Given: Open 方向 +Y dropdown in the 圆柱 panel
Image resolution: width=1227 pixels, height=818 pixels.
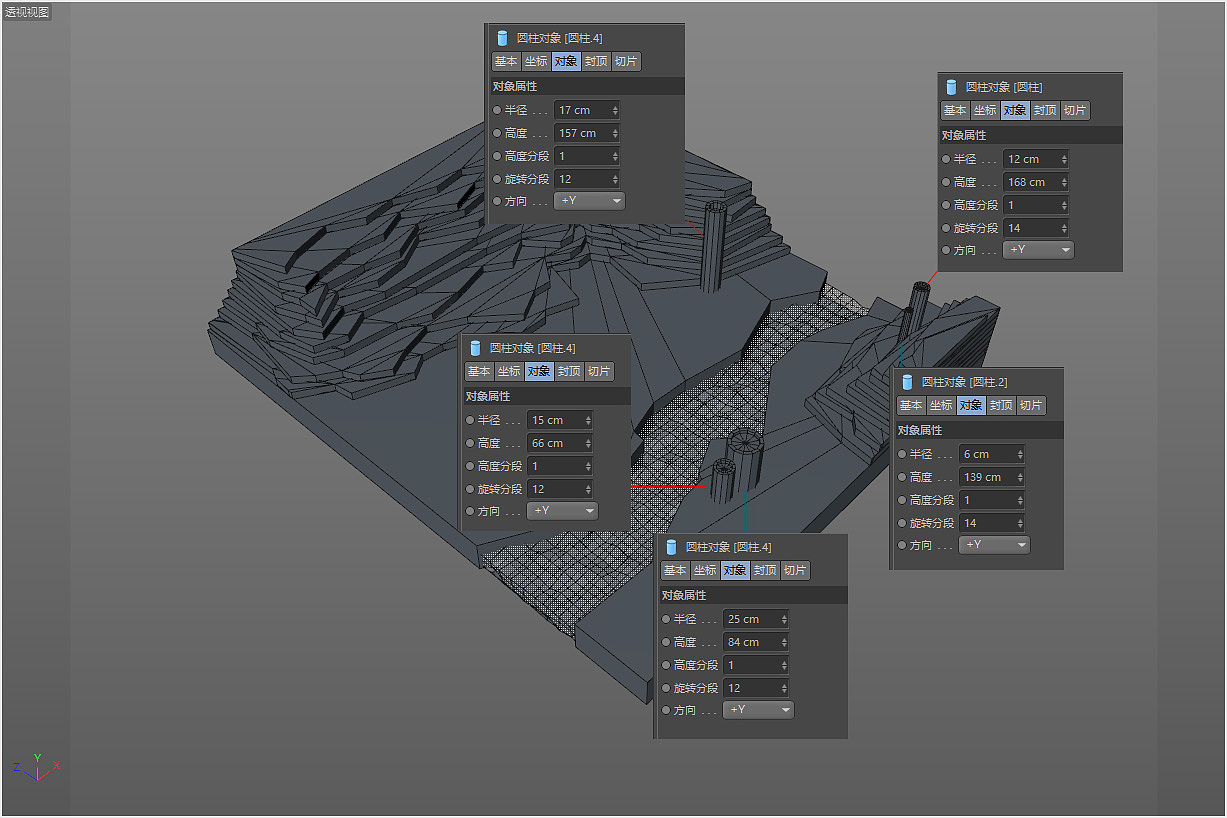Looking at the screenshot, I should 1038,250.
